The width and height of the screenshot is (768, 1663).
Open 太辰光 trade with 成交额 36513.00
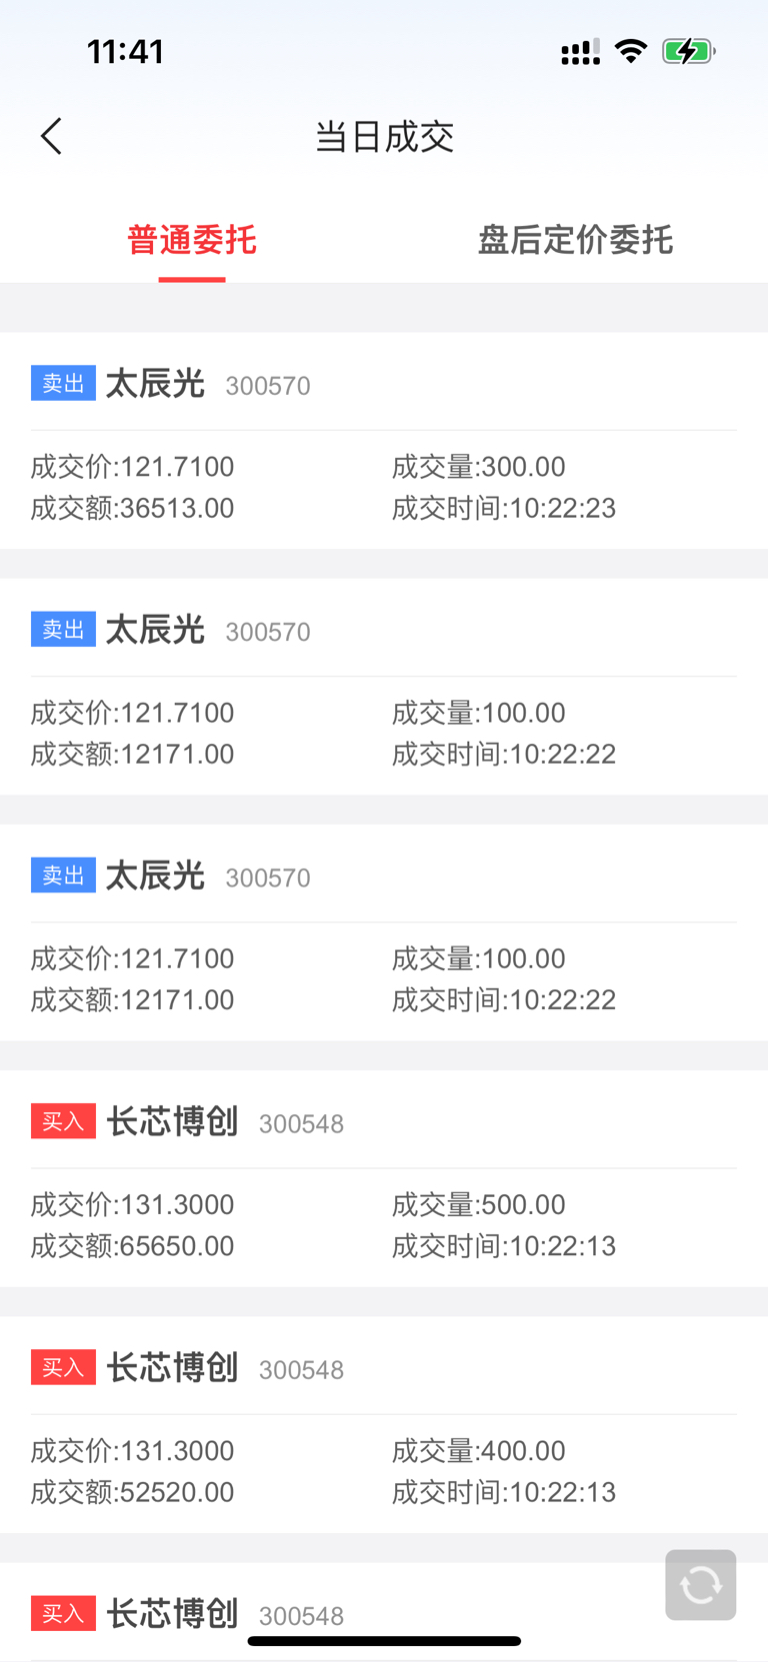[384, 440]
